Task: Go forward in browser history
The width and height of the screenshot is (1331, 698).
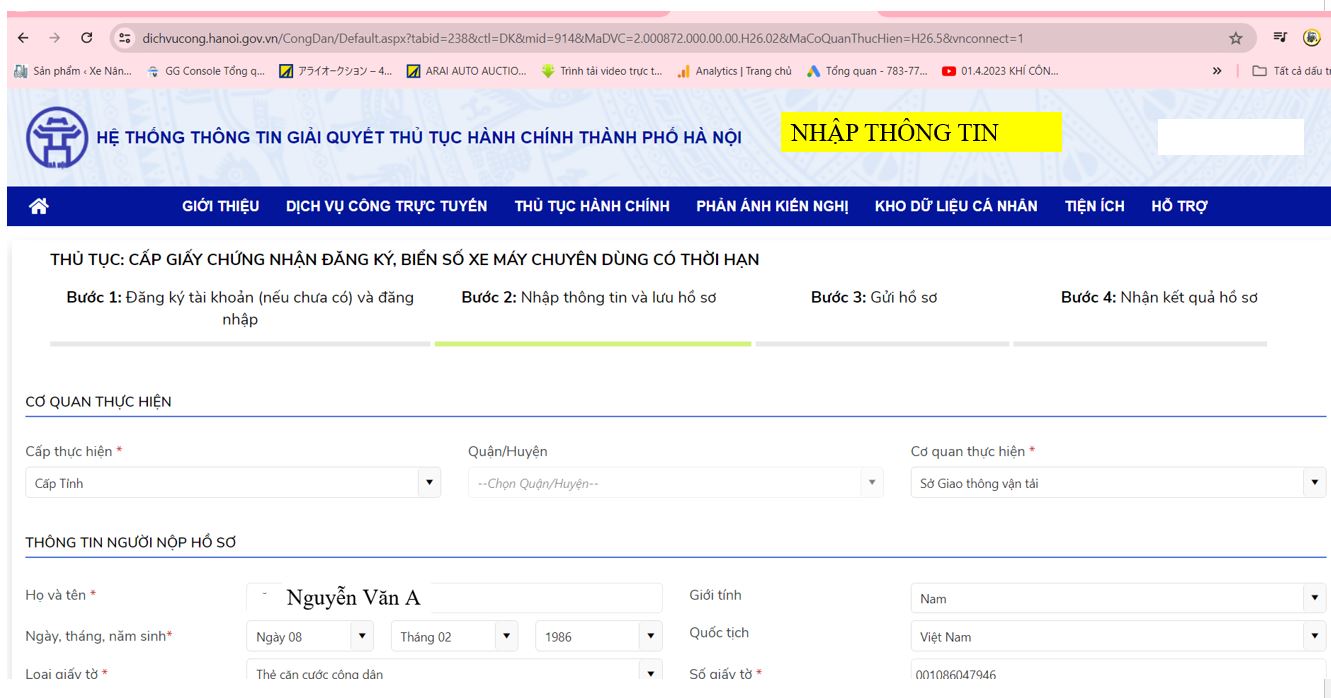Action: [x=54, y=38]
